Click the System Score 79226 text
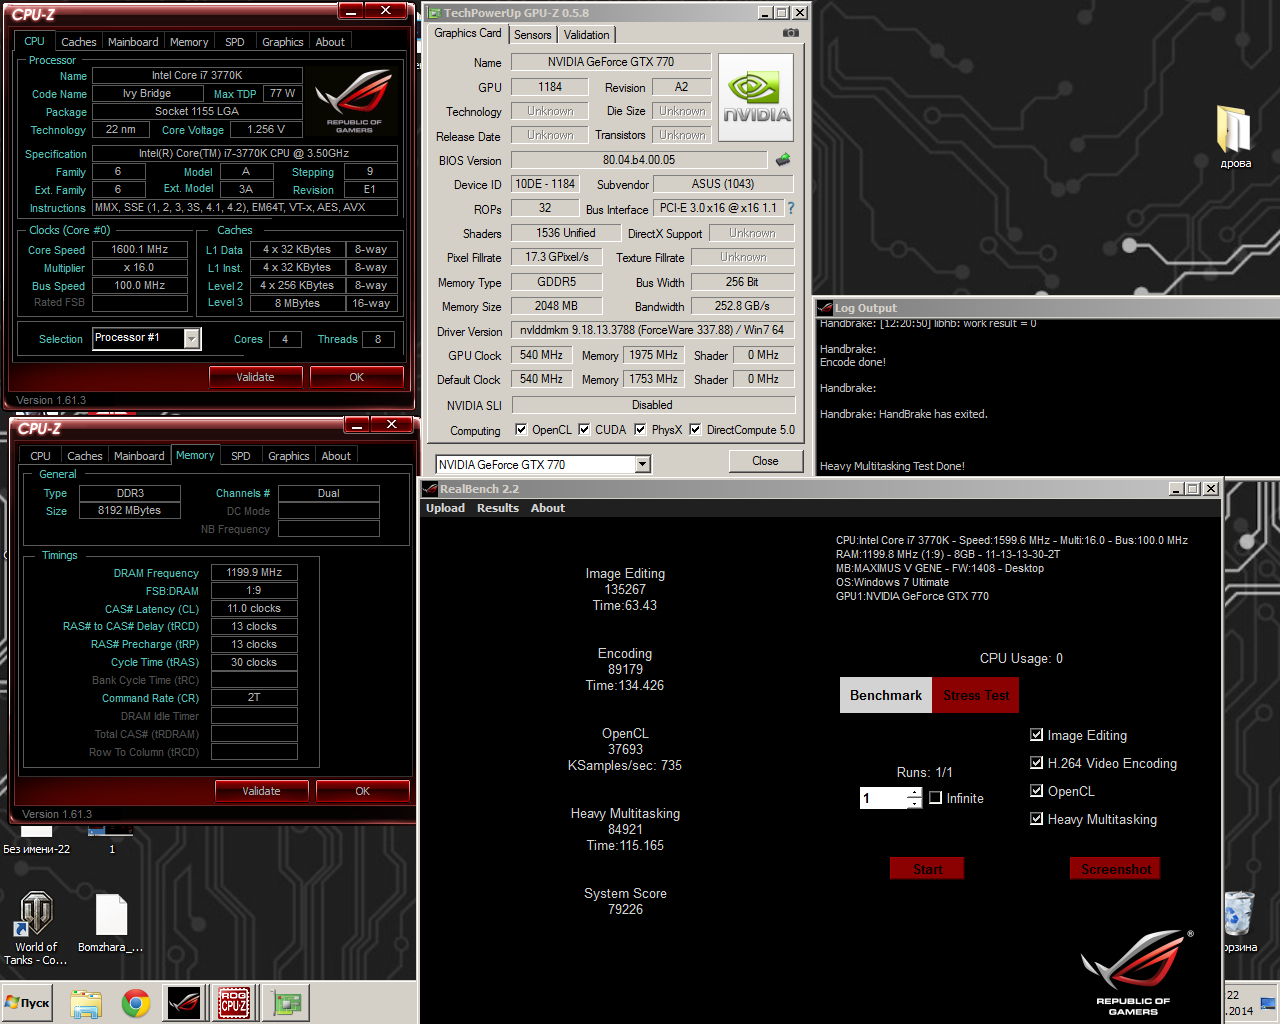The image size is (1280, 1024). click(625, 901)
